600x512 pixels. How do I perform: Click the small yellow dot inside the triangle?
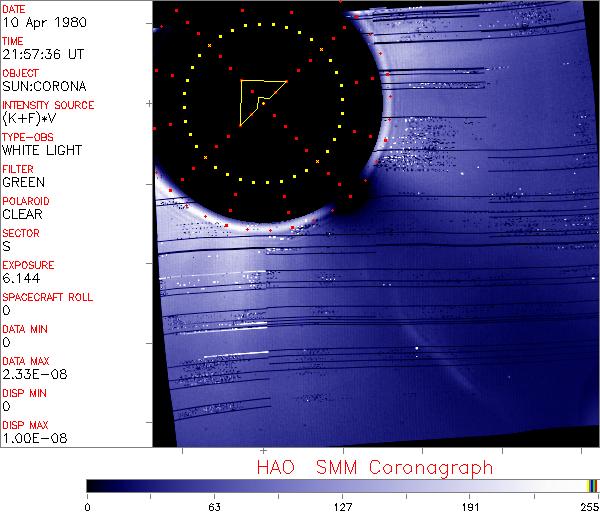262,101
